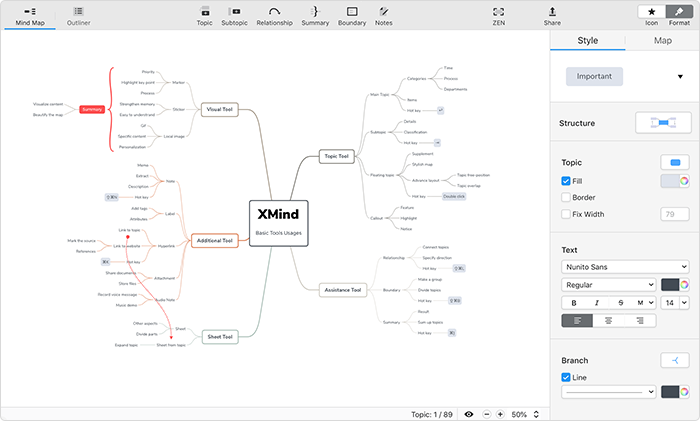Insert a Subtopic from toolbar
This screenshot has height=421, width=700.
point(234,16)
